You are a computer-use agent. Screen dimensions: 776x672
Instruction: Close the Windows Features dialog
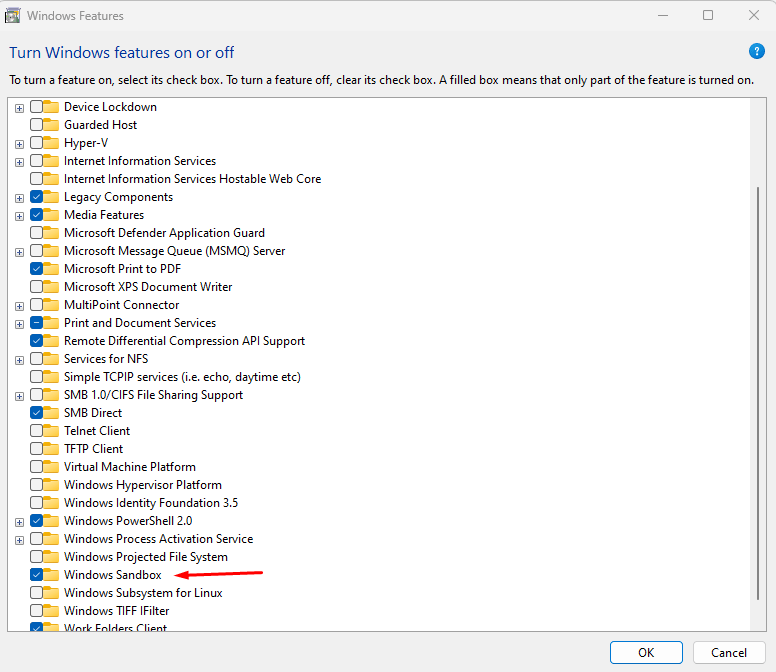pyautogui.click(x=753, y=15)
